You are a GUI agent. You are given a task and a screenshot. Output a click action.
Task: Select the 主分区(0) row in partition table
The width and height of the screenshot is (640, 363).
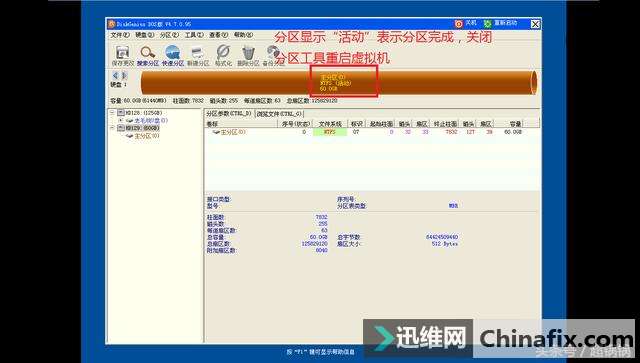click(x=372, y=132)
